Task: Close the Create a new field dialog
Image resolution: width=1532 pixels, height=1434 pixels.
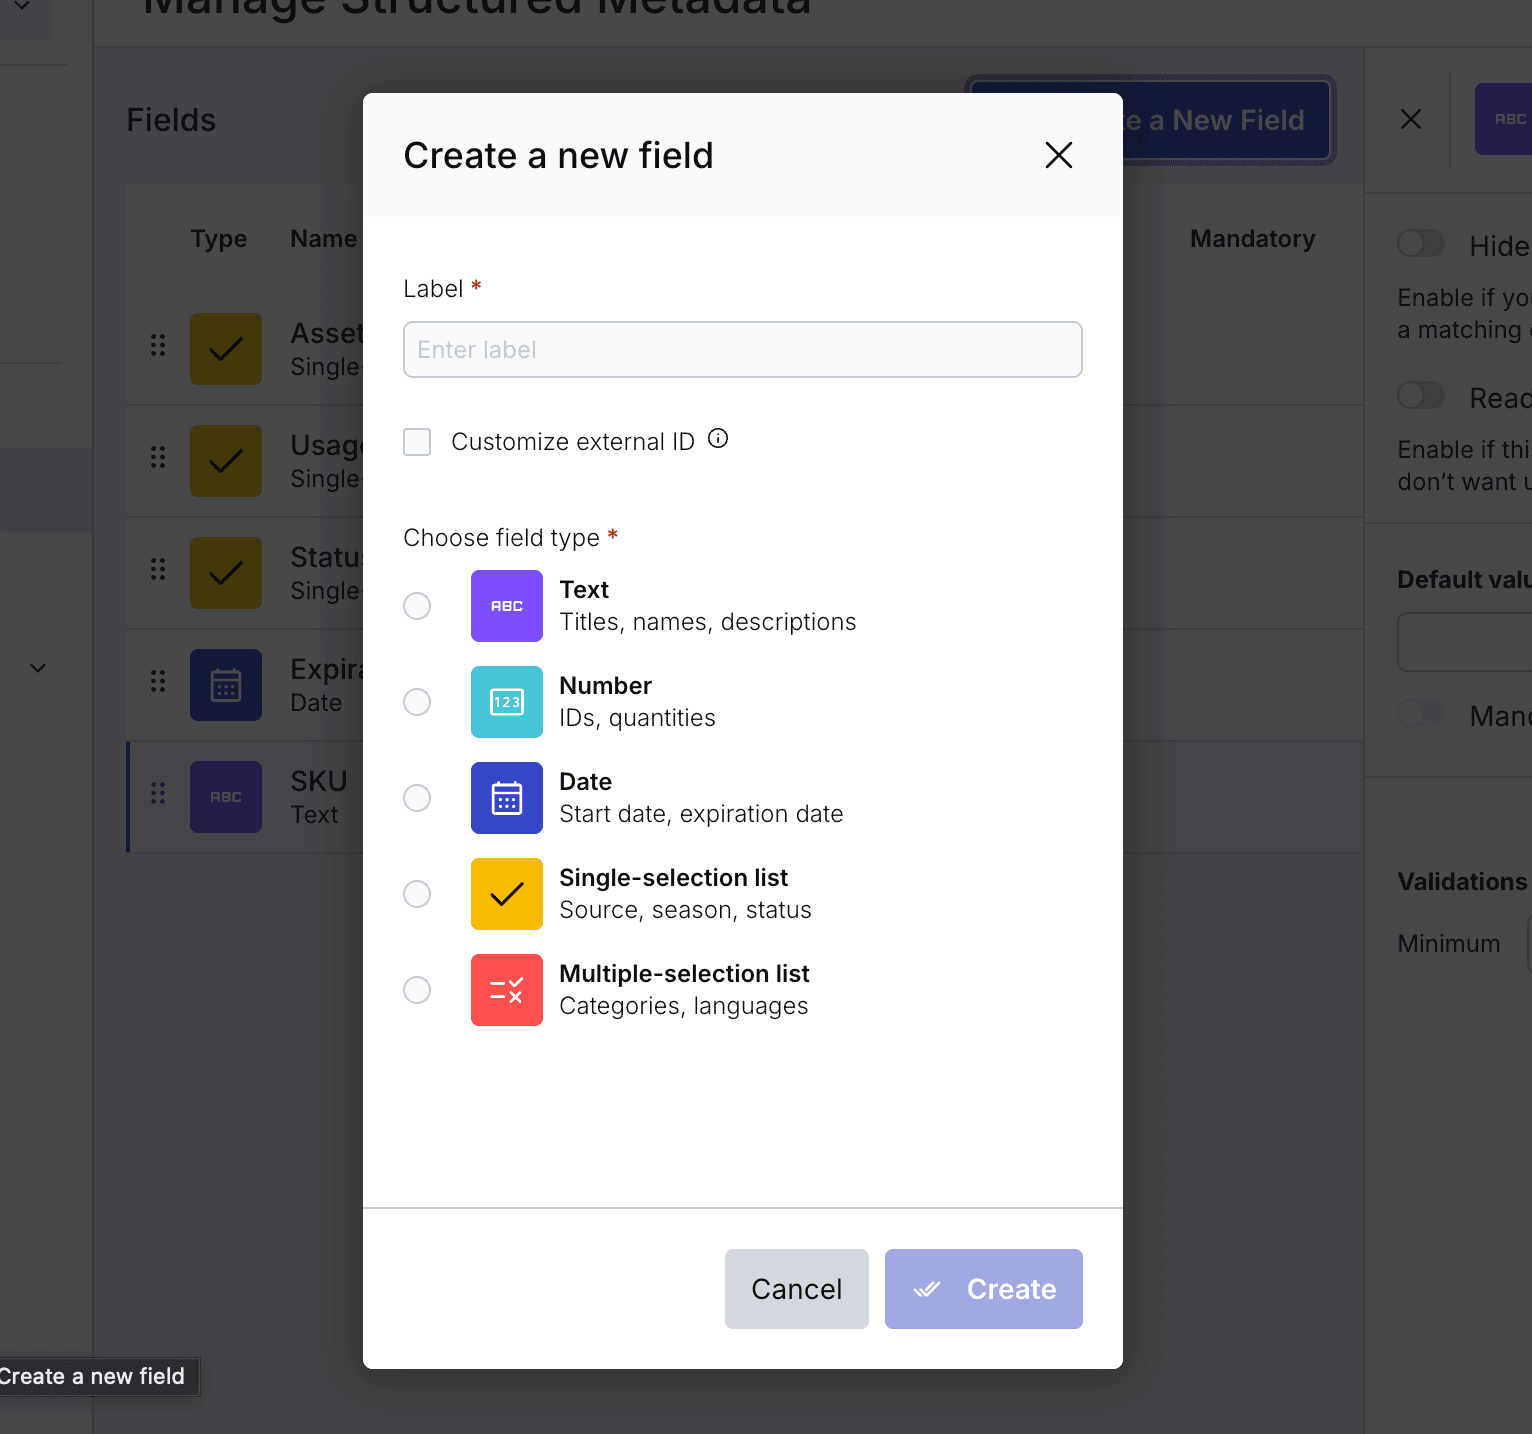Action: pos(1058,155)
